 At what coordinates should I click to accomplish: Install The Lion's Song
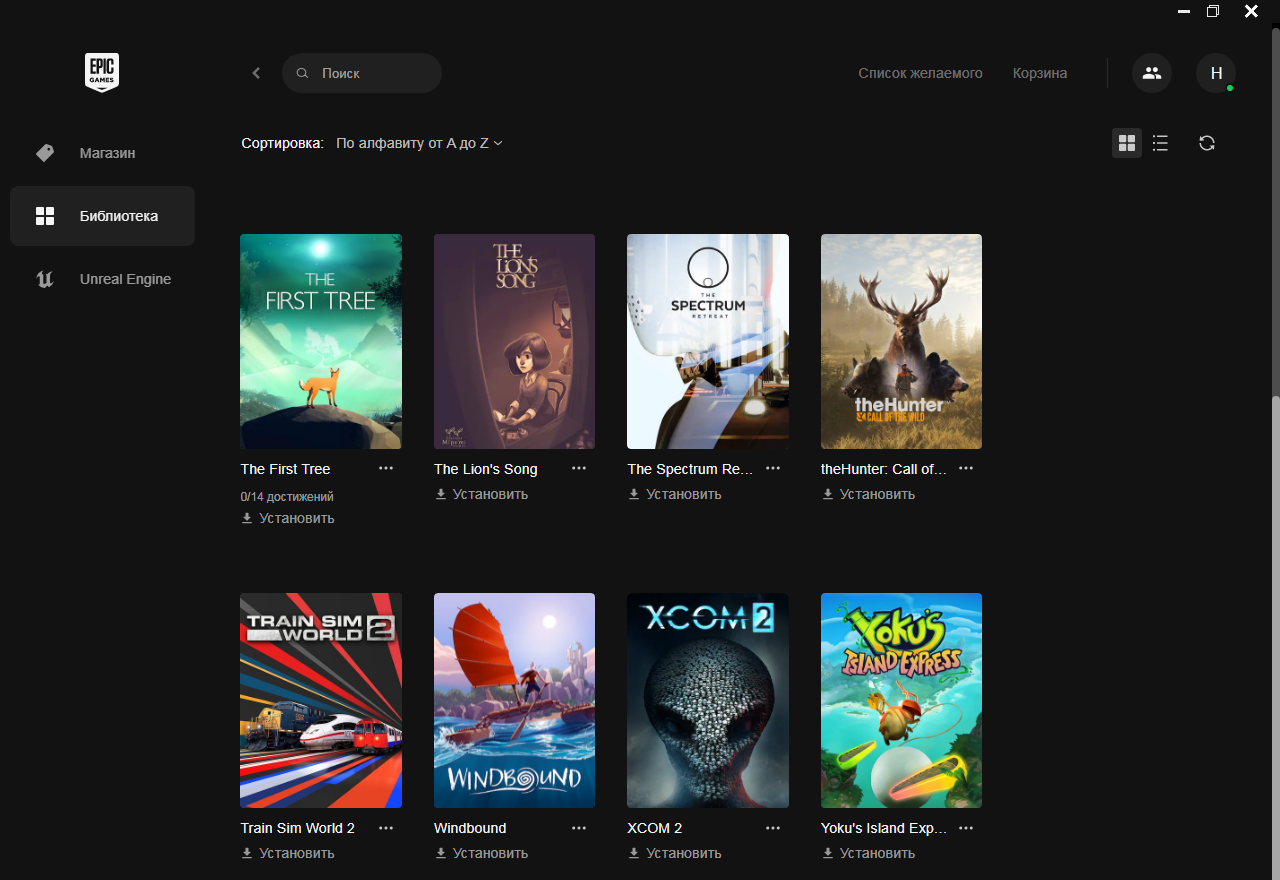pyautogui.click(x=481, y=494)
